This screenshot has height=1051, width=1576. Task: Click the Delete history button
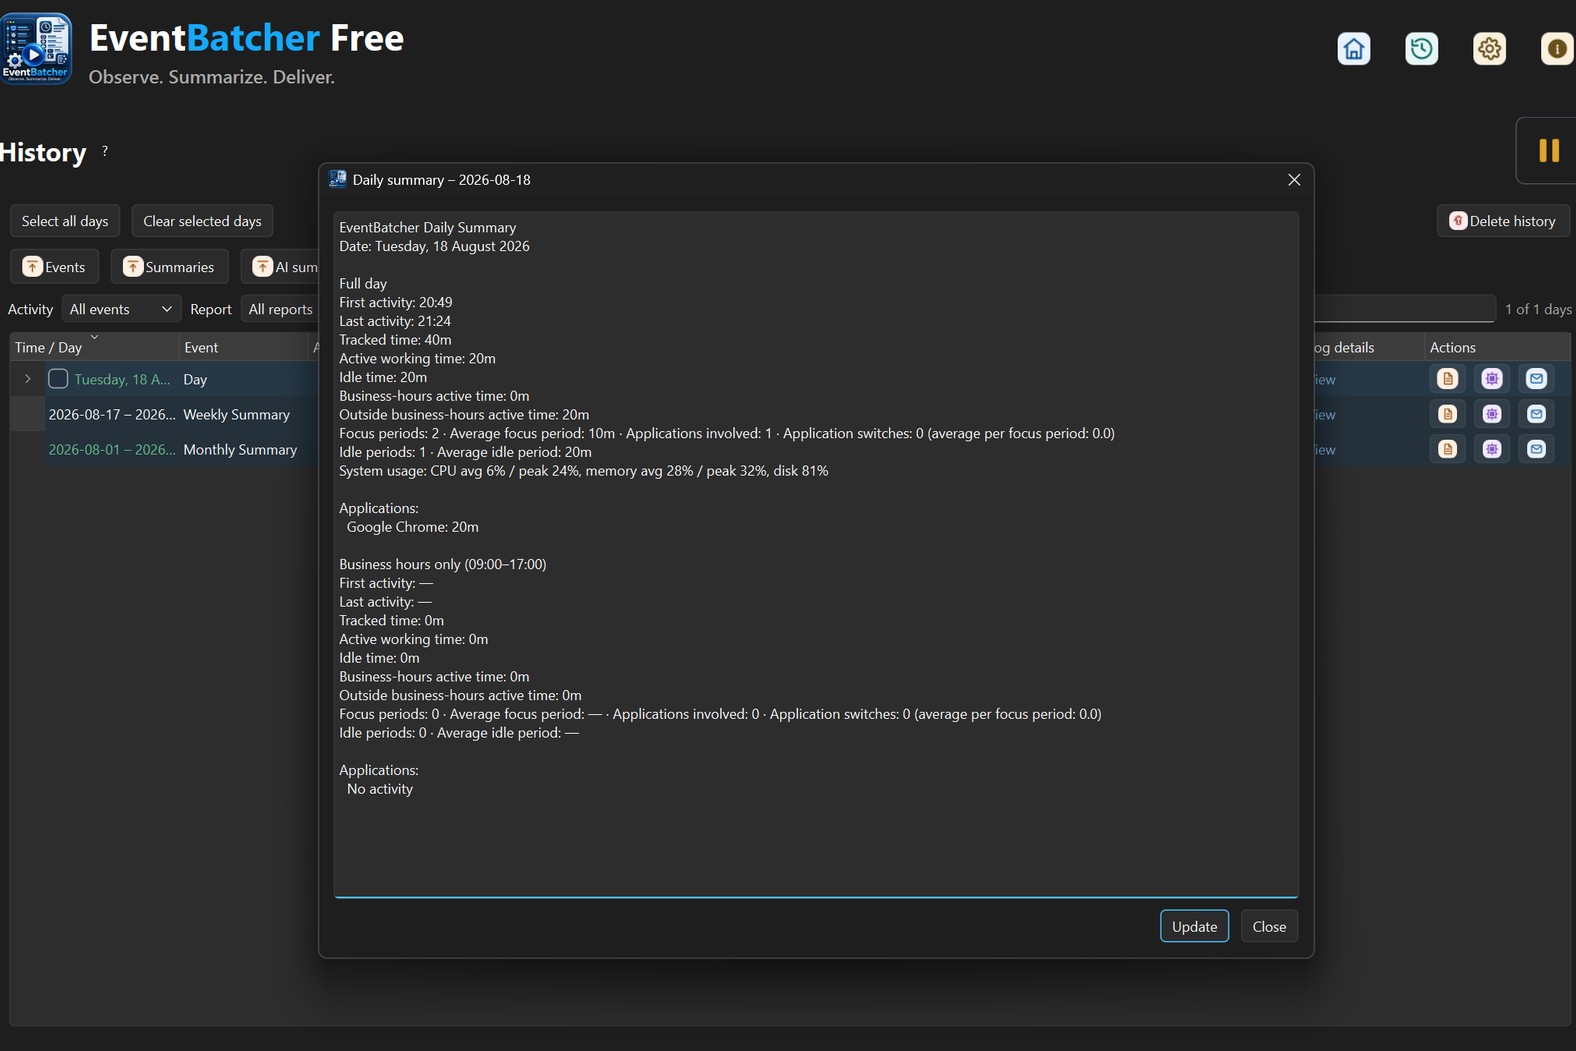[x=1503, y=221]
